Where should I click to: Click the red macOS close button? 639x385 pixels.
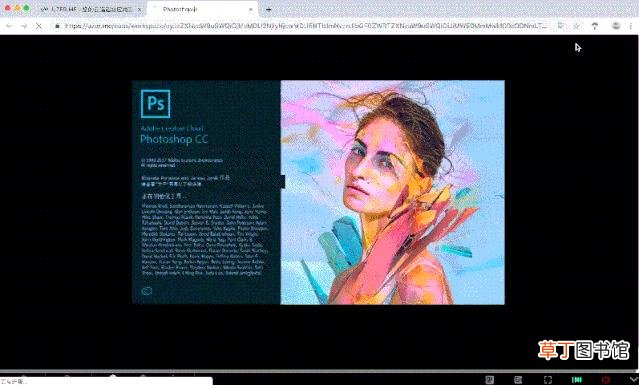click(x=8, y=8)
